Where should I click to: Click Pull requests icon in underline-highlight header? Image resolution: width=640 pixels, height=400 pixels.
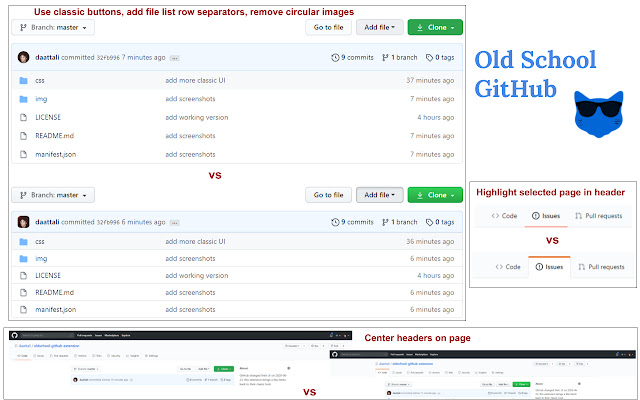[x=578, y=216]
